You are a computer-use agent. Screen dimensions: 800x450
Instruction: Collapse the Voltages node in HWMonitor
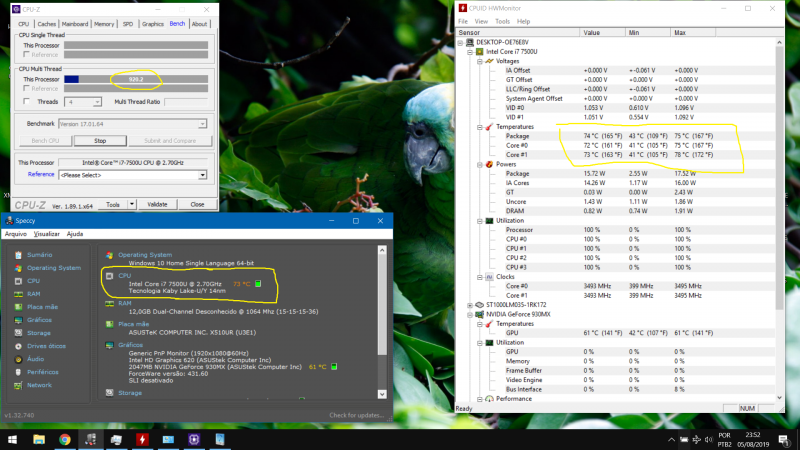coord(480,61)
